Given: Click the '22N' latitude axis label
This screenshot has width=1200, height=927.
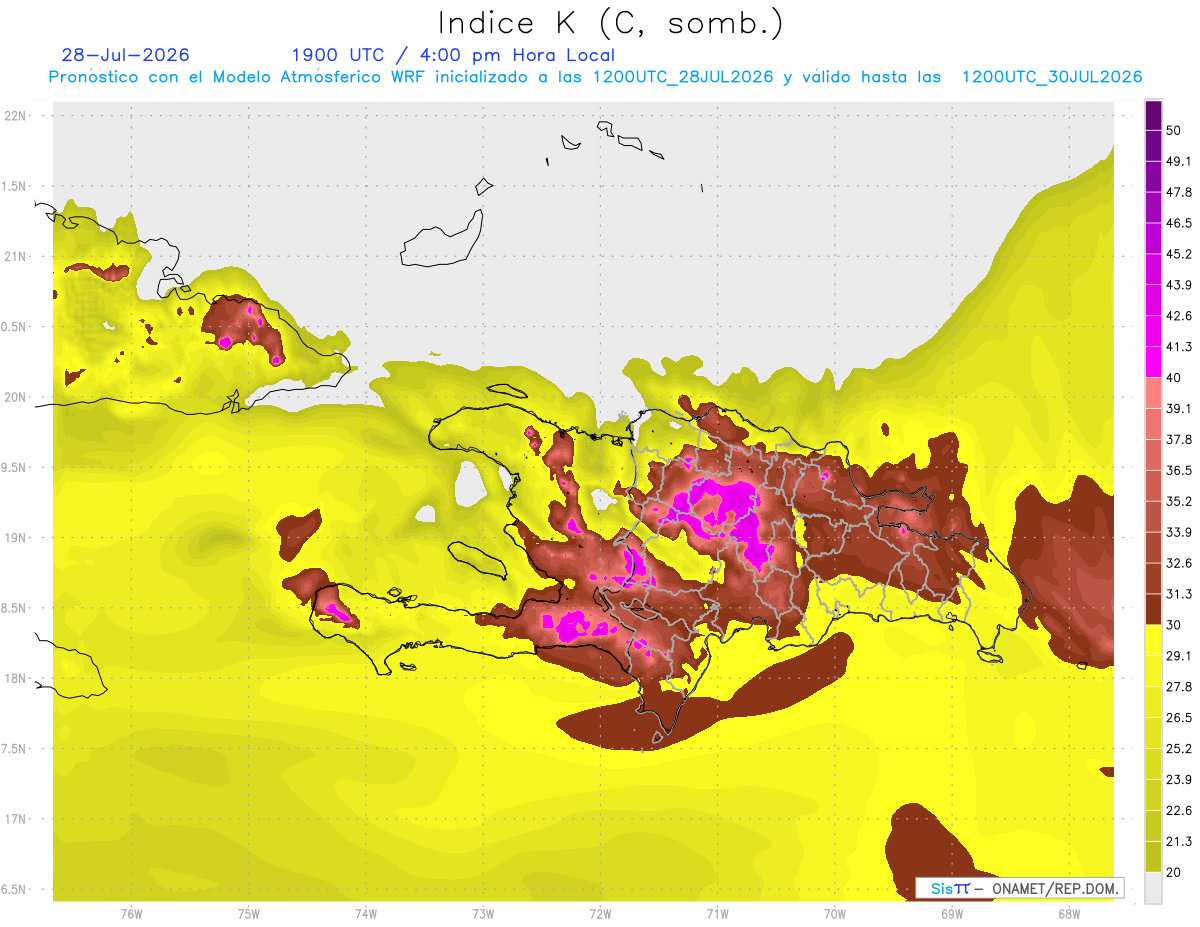Looking at the screenshot, I should coord(17,116).
